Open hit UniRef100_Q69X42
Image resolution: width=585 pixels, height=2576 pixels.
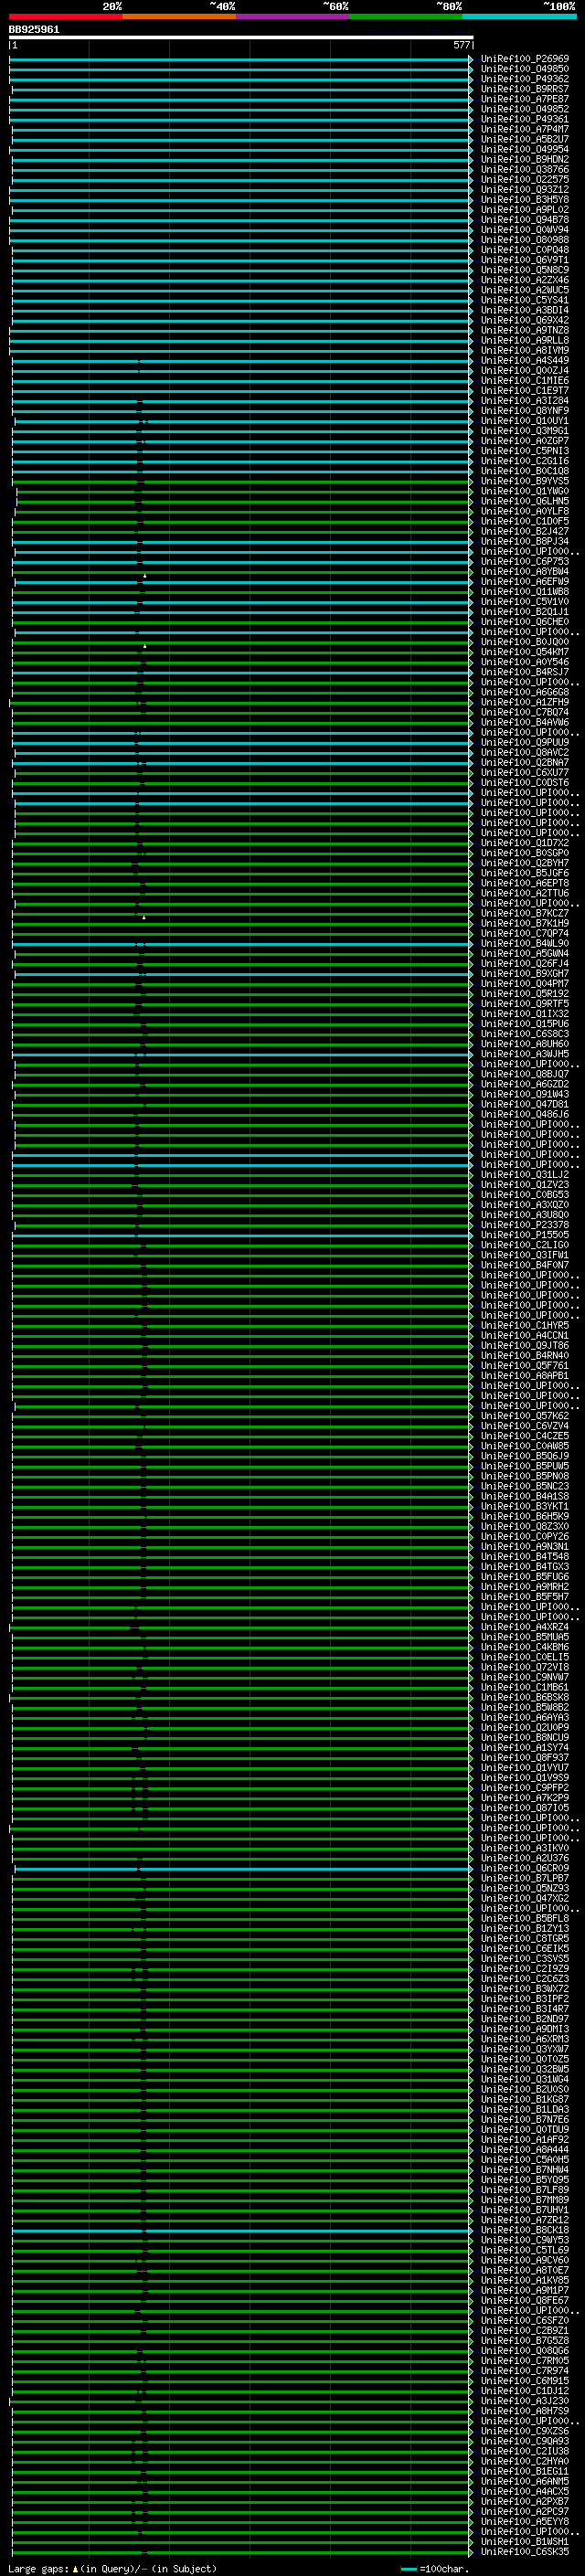click(525, 320)
